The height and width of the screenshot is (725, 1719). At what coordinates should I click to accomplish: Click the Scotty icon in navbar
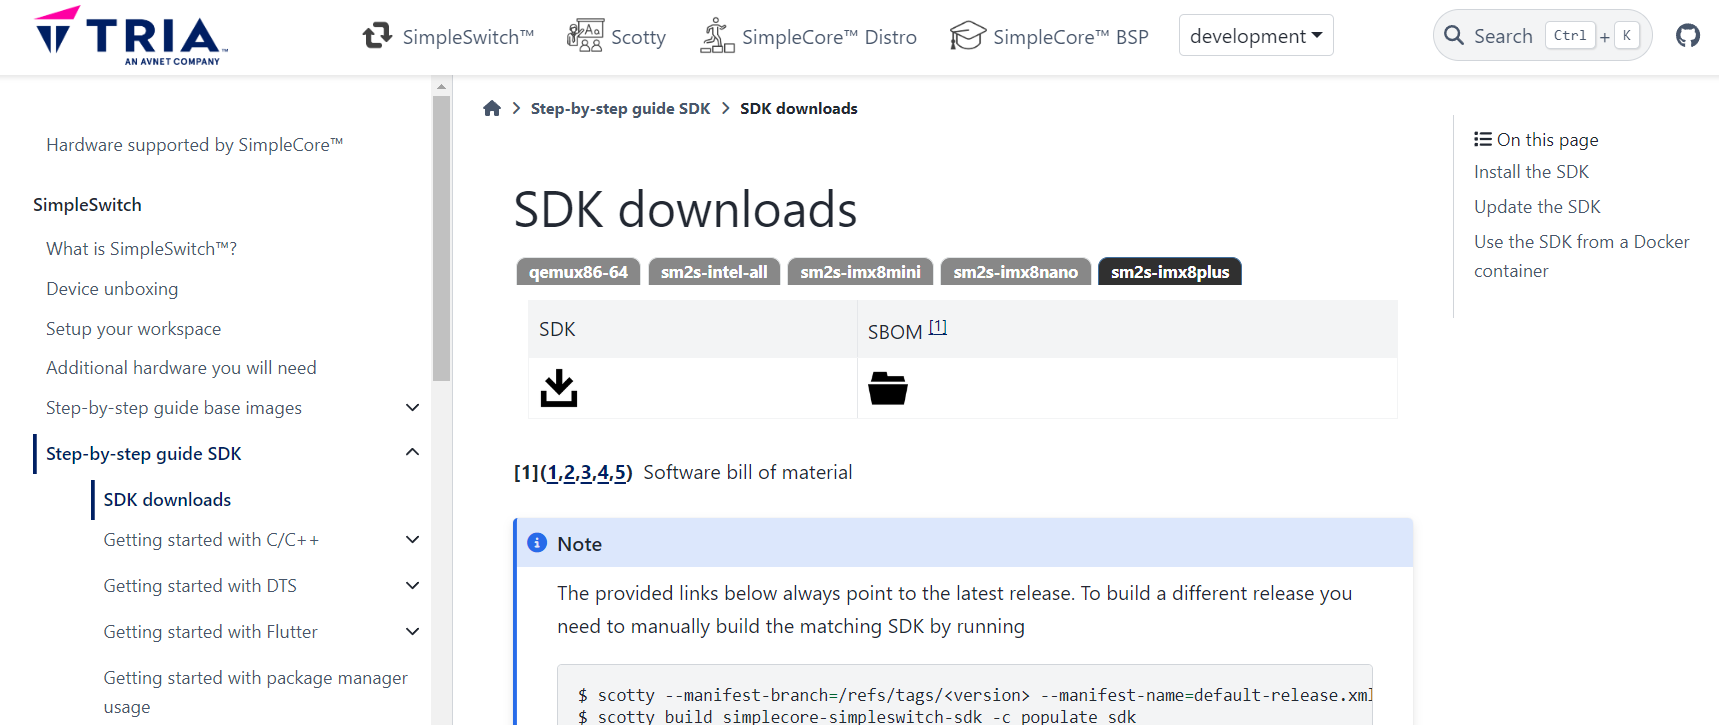[585, 36]
